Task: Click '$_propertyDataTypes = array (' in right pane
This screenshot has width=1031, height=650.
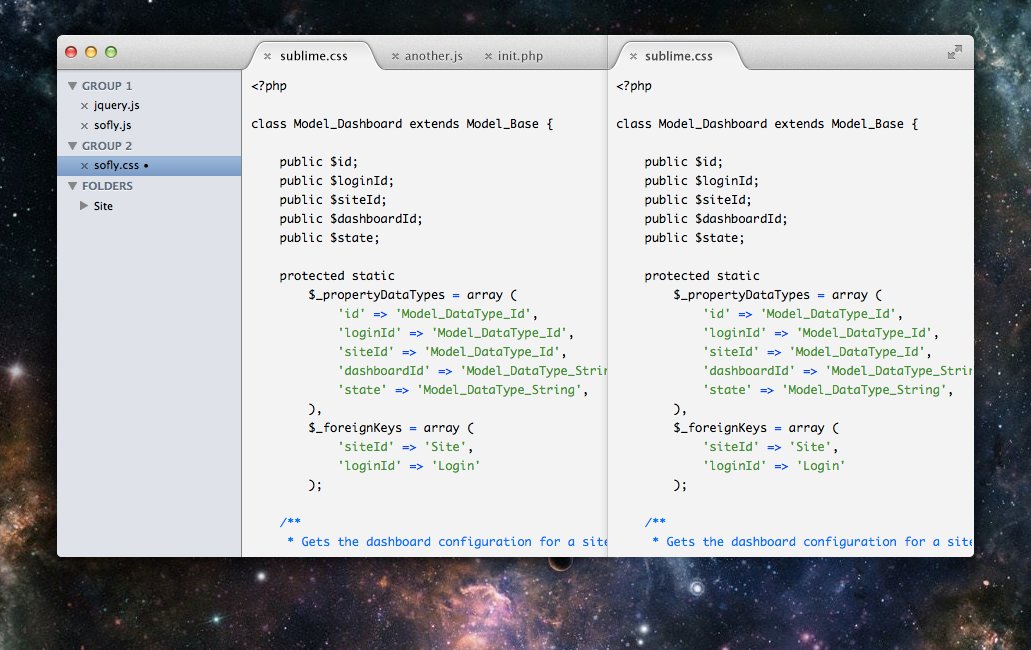Action: [778, 295]
